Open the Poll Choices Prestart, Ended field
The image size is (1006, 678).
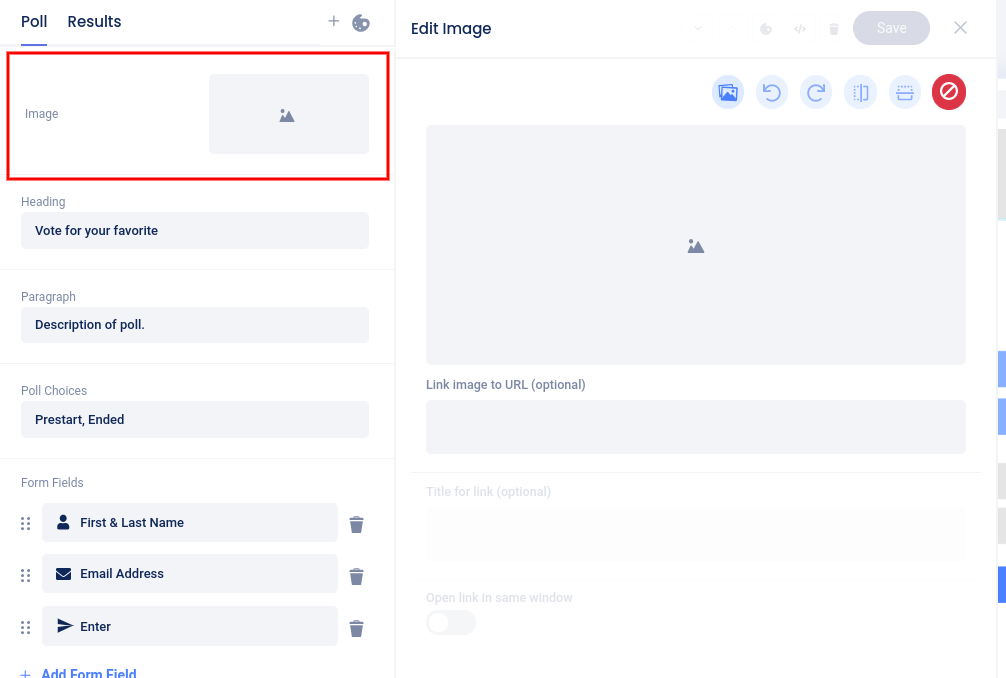click(195, 420)
